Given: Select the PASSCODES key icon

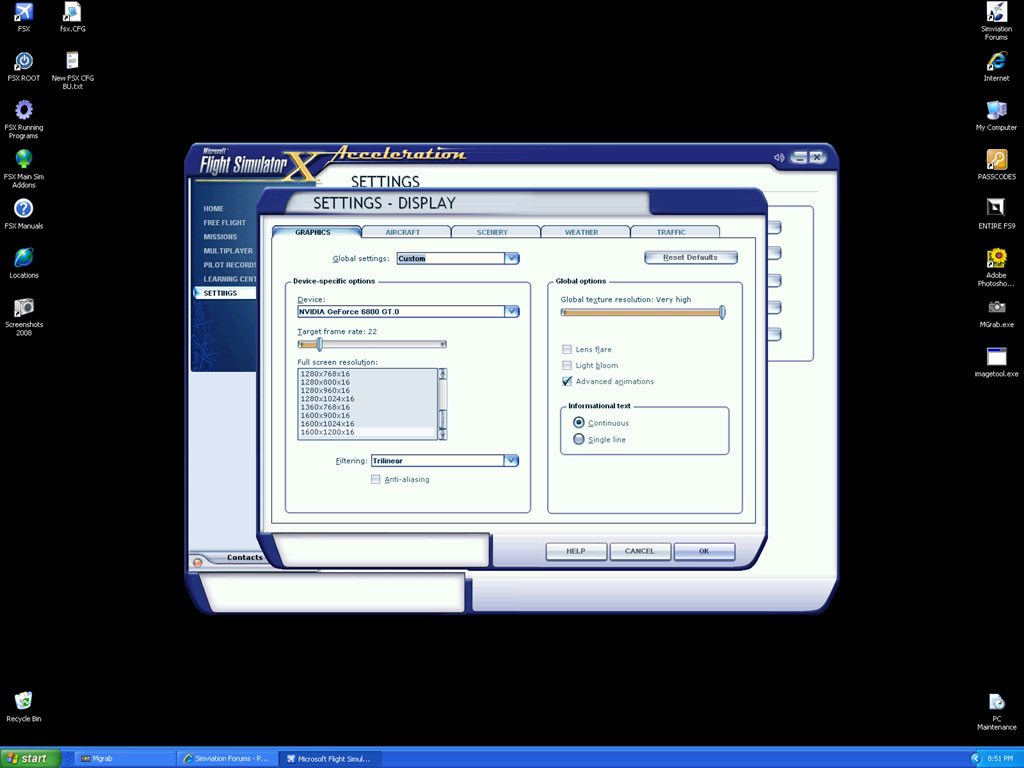Looking at the screenshot, I should [997, 159].
